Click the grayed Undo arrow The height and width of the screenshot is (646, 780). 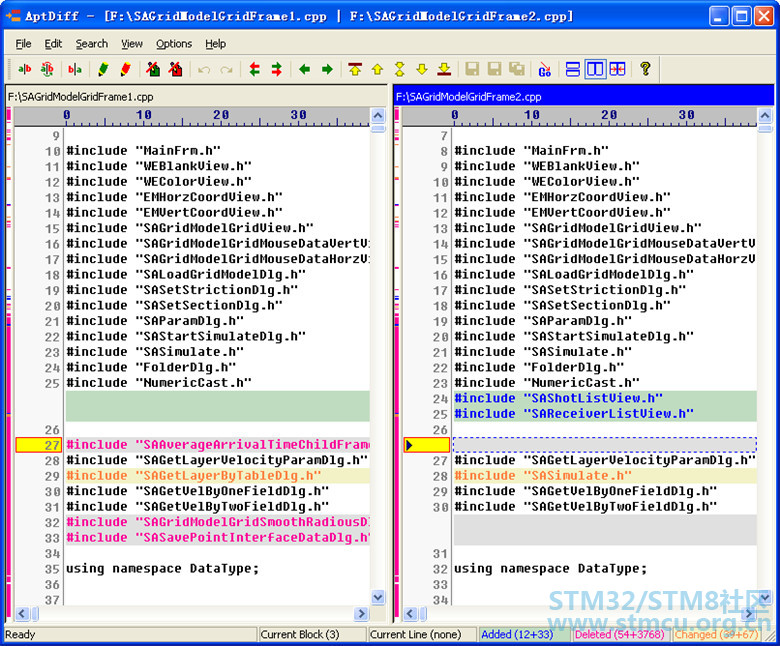point(203,70)
